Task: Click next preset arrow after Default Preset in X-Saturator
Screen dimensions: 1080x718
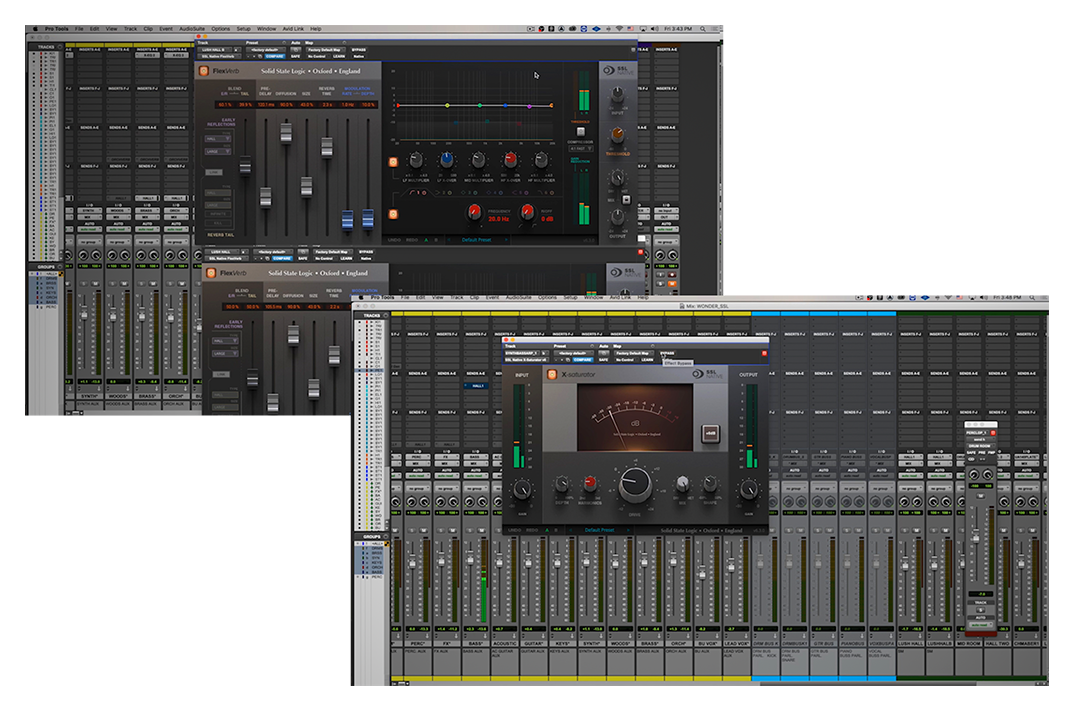Action: click(628, 530)
